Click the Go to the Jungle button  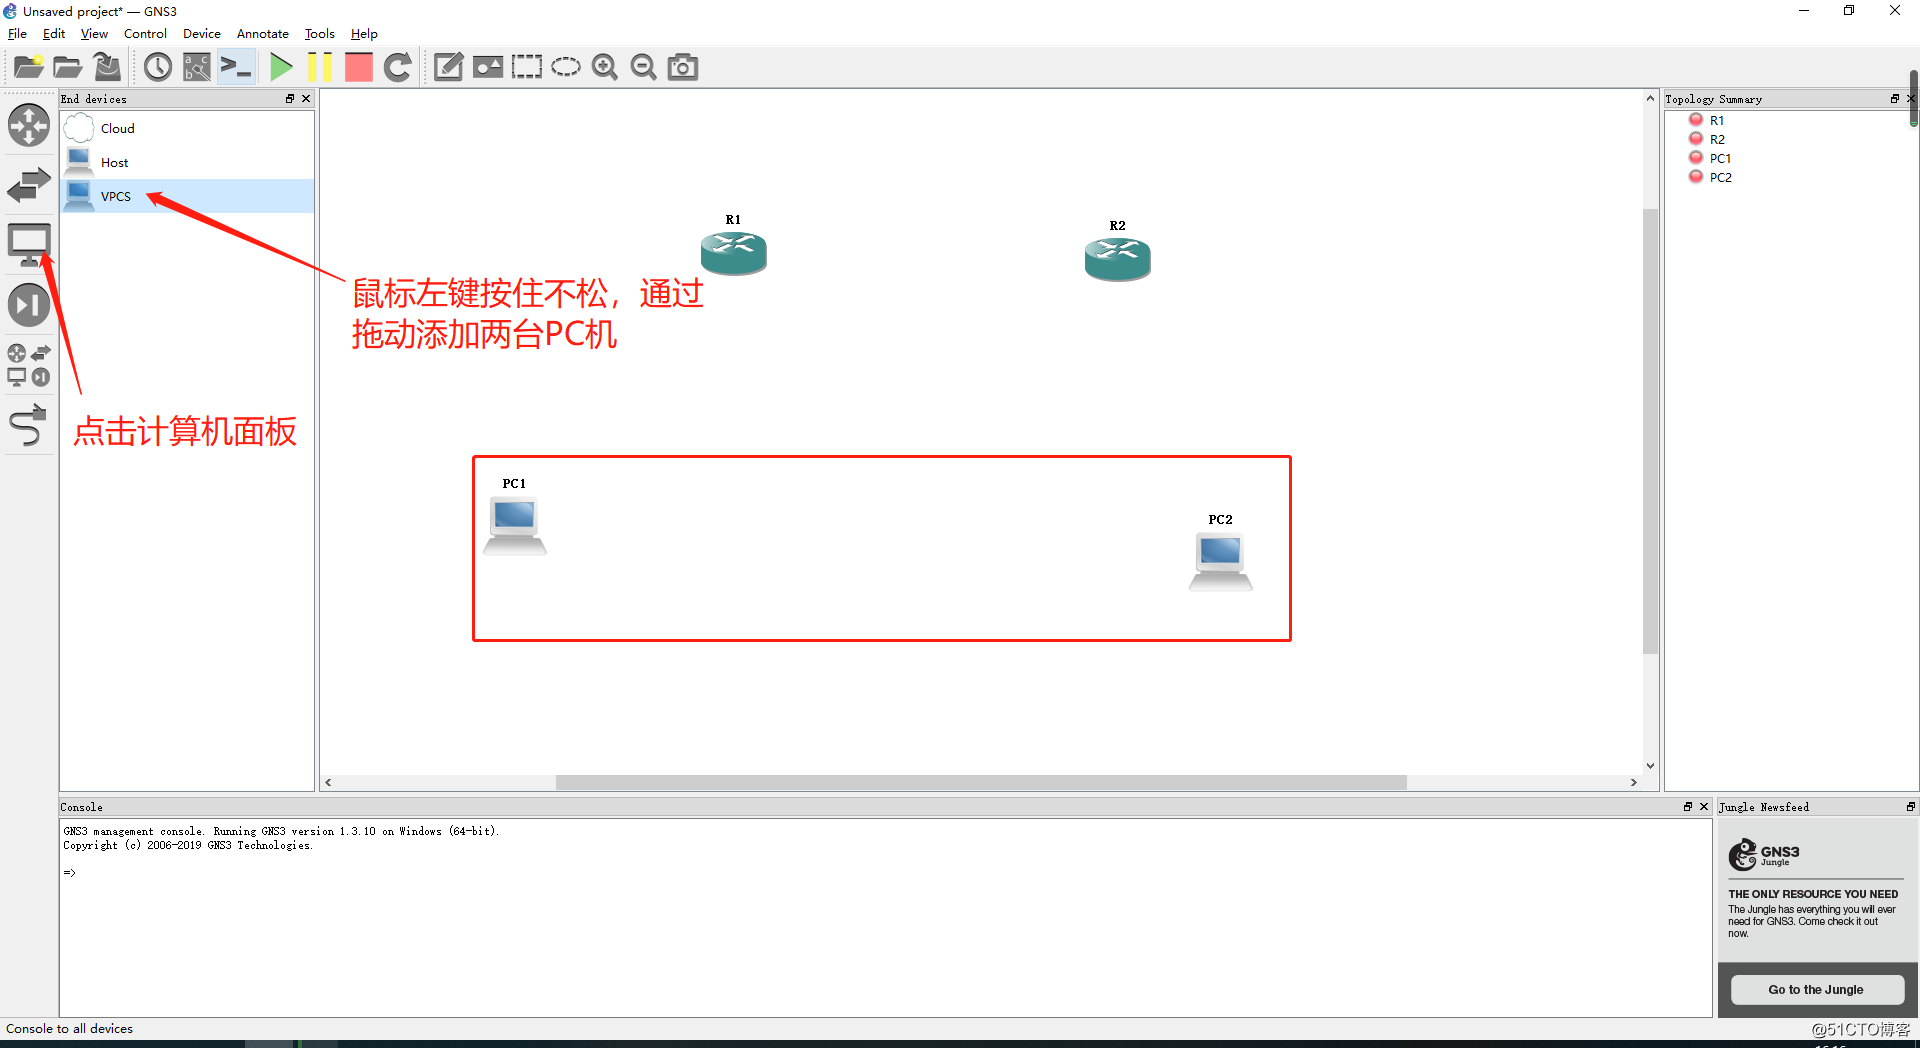pyautogui.click(x=1816, y=989)
